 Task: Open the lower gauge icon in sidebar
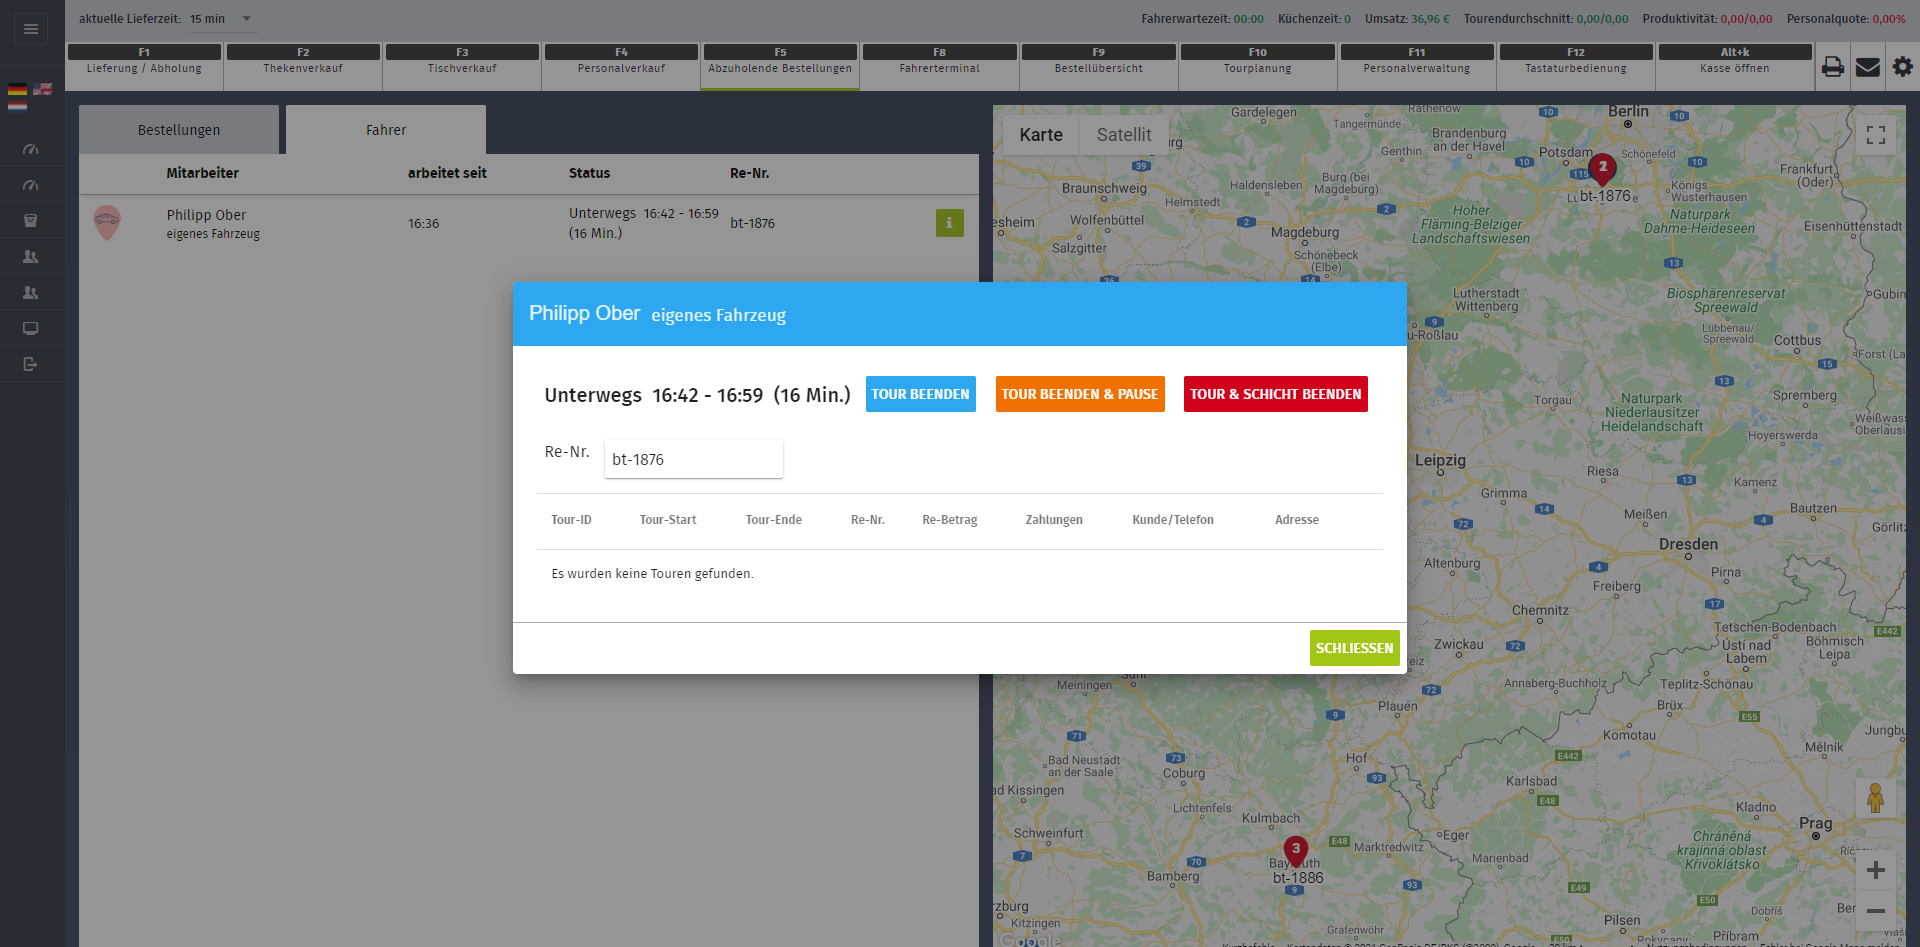pyautogui.click(x=31, y=185)
